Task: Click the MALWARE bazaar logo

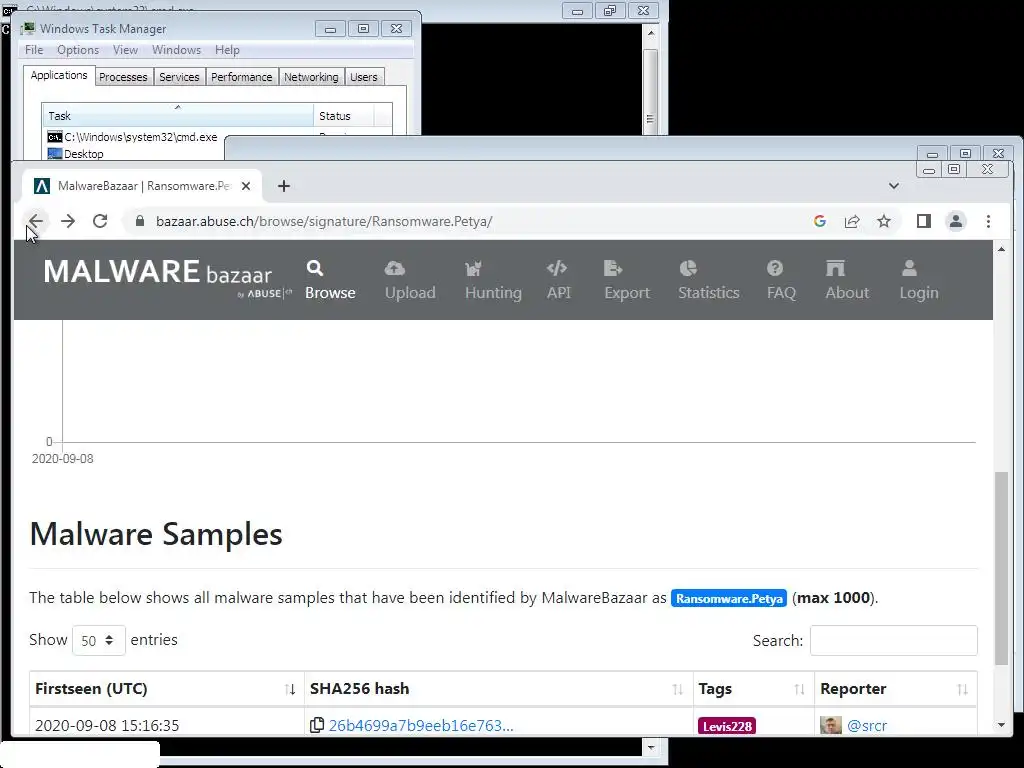Action: coord(167,279)
